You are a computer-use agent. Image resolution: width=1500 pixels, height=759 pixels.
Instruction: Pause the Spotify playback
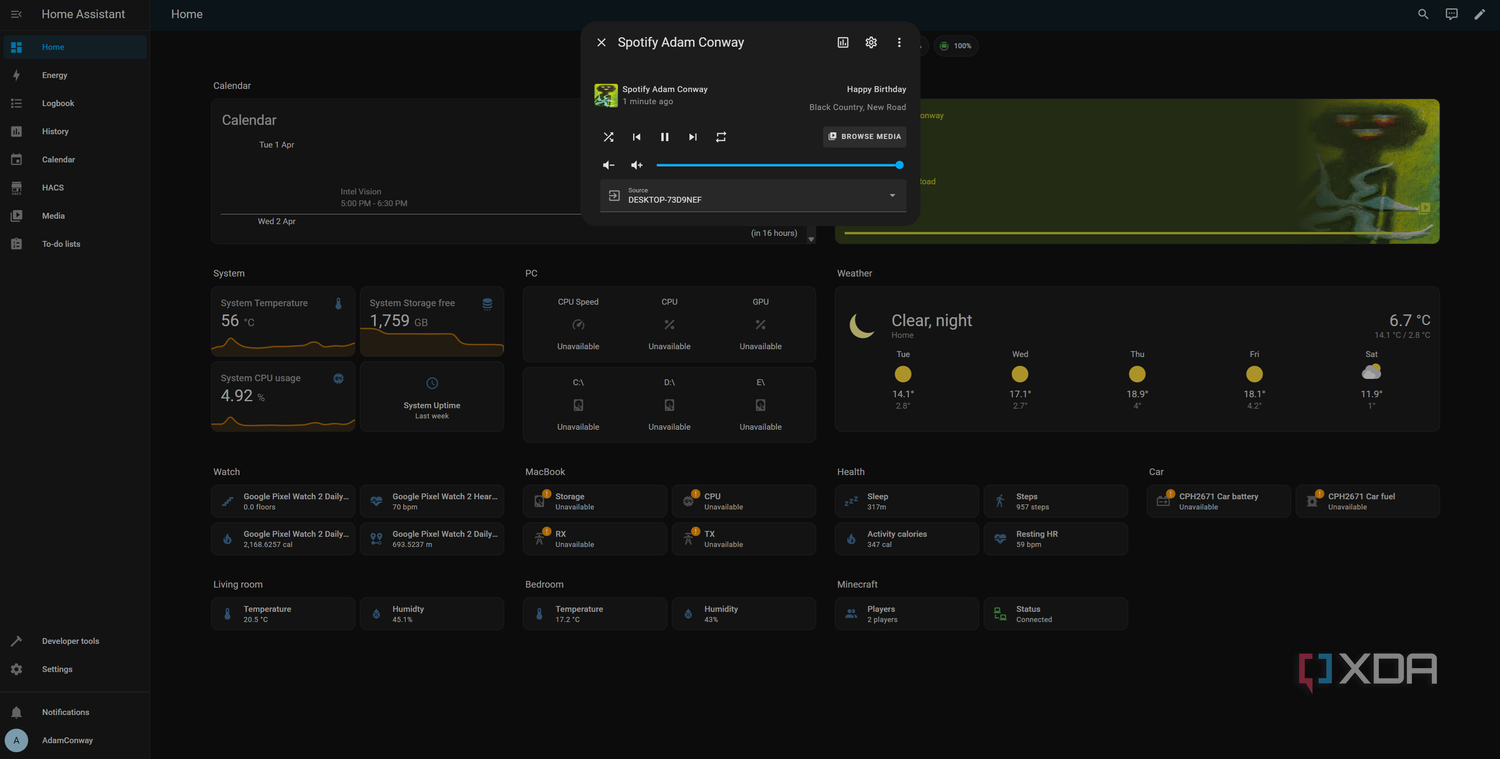(x=664, y=137)
